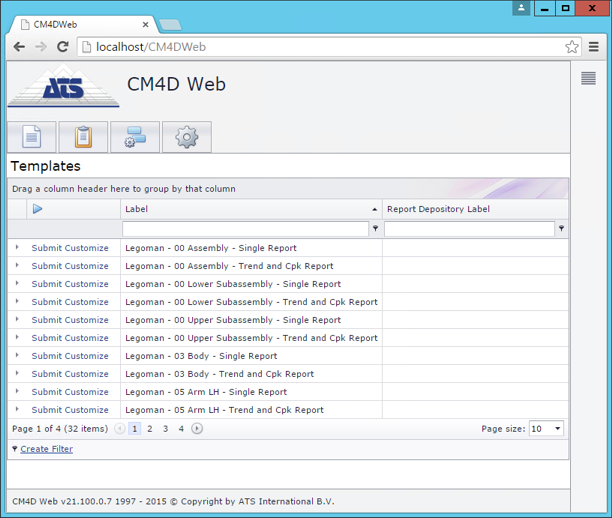The image size is (612, 518).
Task: Click Customize for 00 Assembly - Trend and Cpk Report
Action: tap(87, 266)
